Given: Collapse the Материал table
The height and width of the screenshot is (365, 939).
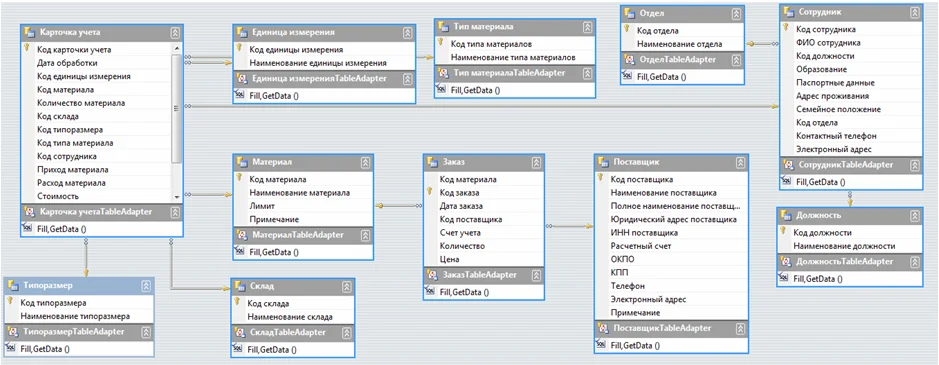Looking at the screenshot, I should point(366,162).
